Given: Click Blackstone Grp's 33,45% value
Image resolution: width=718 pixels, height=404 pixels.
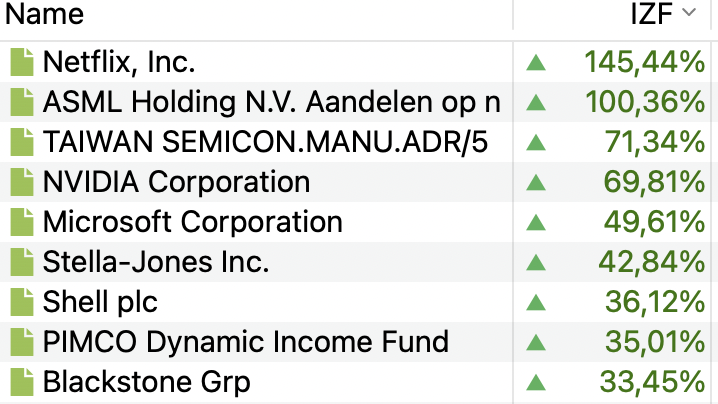Looking at the screenshot, I should pyautogui.click(x=655, y=382).
